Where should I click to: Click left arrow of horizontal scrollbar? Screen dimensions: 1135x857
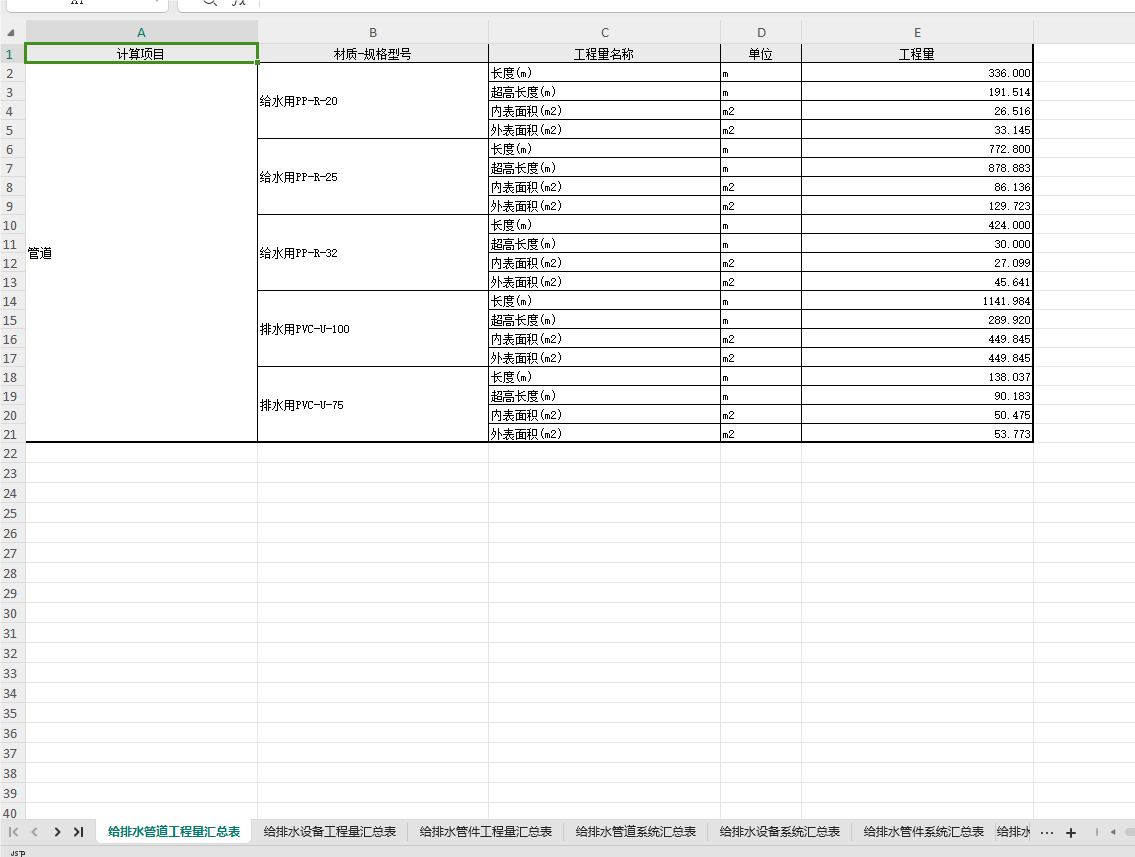point(1113,832)
